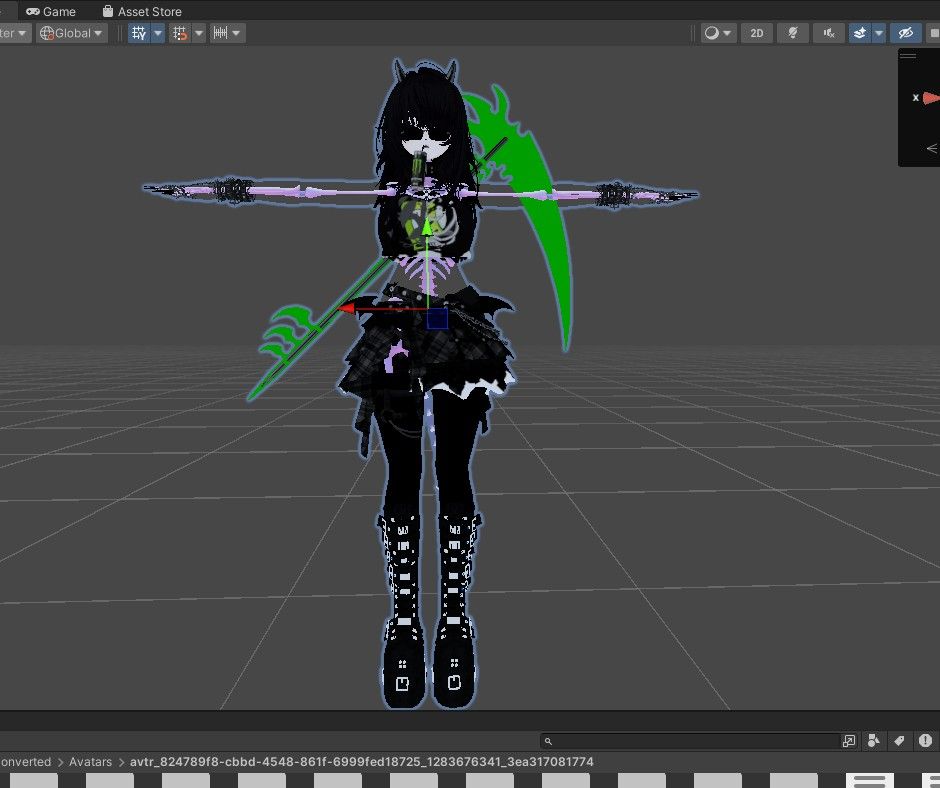Open the Global handle rotation dropdown
Viewport: 940px width, 788px height.
(x=71, y=33)
